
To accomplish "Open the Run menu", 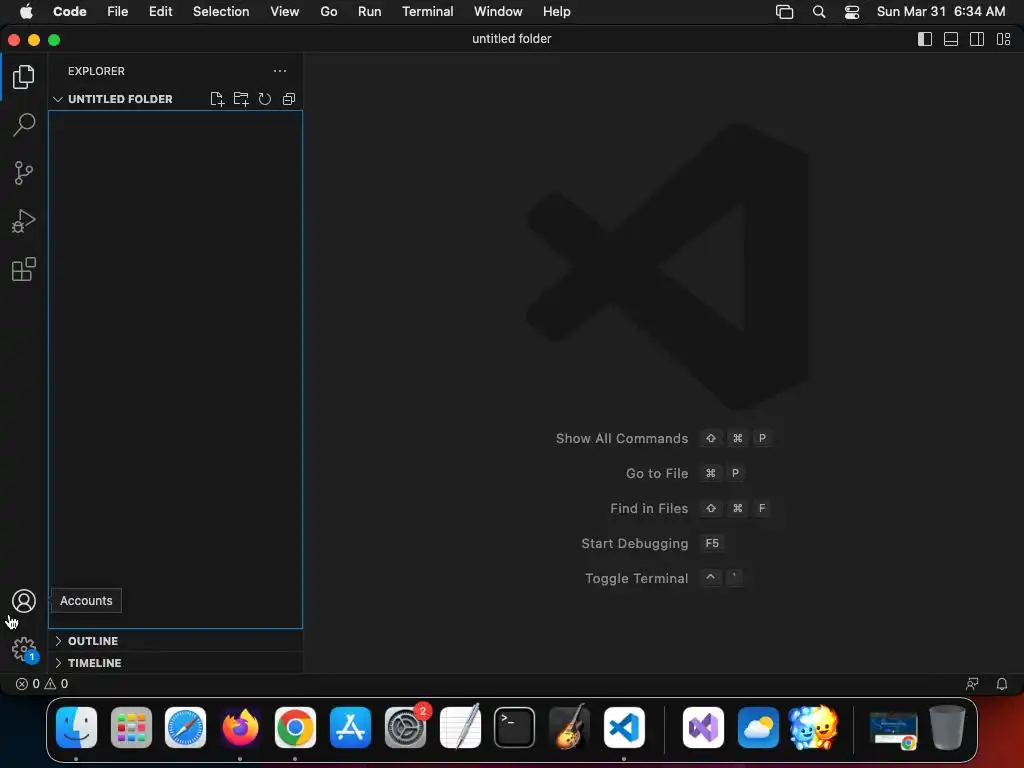I will click(370, 12).
